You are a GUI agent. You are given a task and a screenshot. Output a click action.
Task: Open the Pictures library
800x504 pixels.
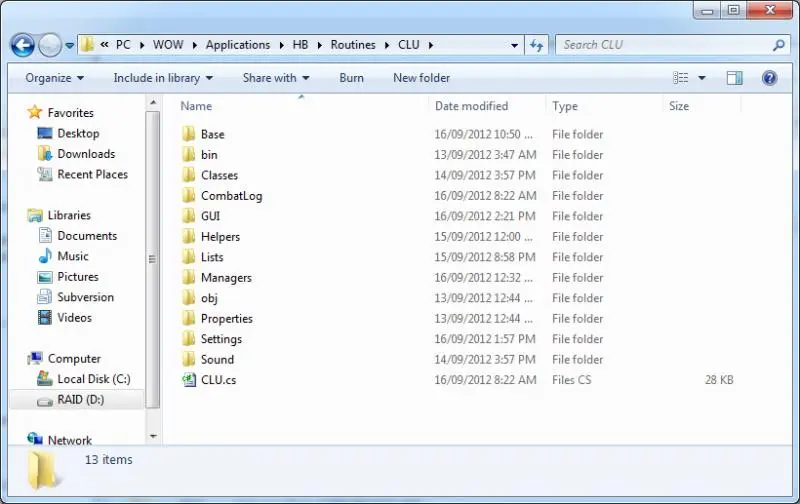(78, 276)
